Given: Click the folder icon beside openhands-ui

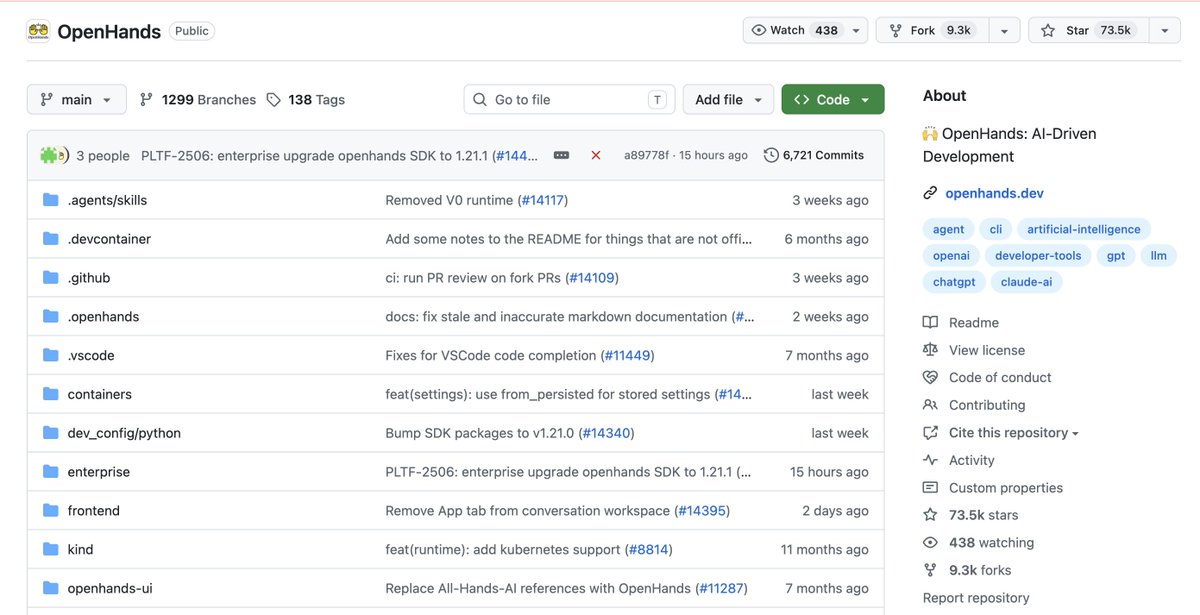Looking at the screenshot, I should 51,588.
